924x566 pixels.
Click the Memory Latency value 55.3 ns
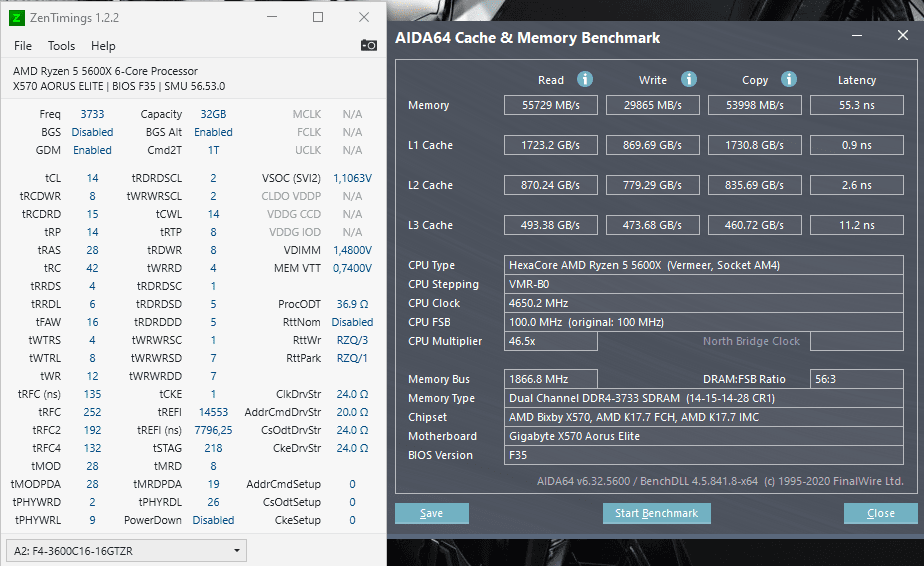[857, 105]
